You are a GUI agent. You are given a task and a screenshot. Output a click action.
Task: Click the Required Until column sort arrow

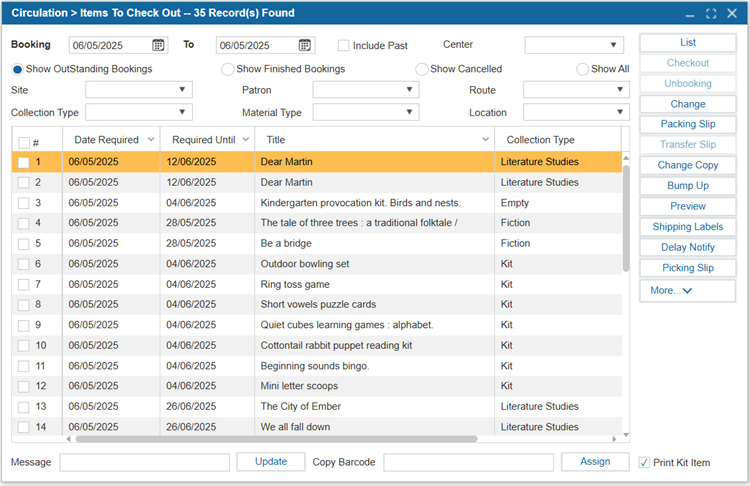(x=245, y=140)
